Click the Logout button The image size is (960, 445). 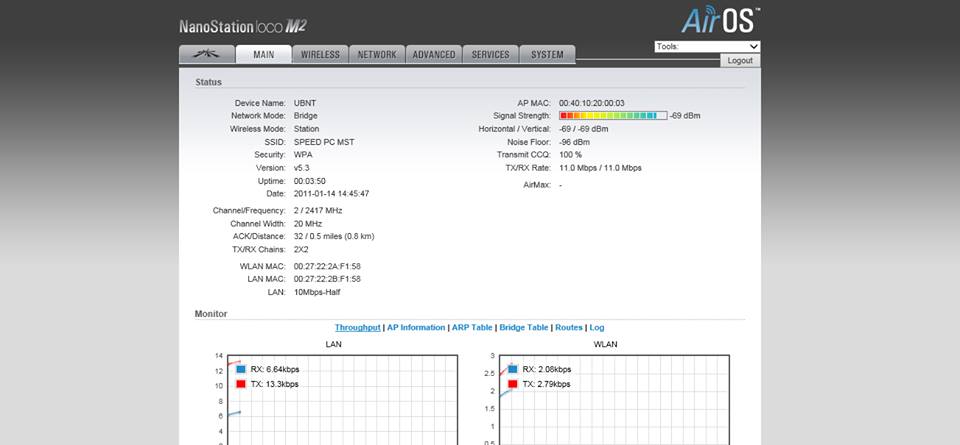coord(740,61)
